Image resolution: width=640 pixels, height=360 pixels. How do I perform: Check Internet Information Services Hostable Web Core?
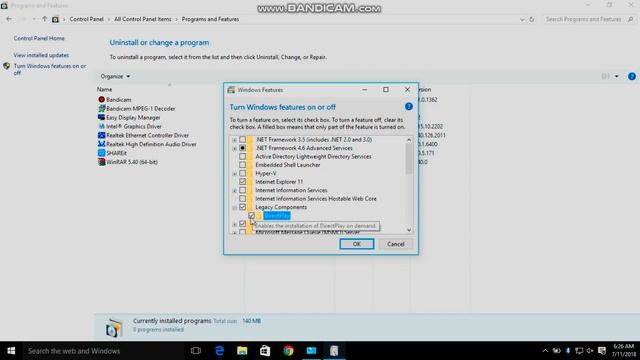242,199
